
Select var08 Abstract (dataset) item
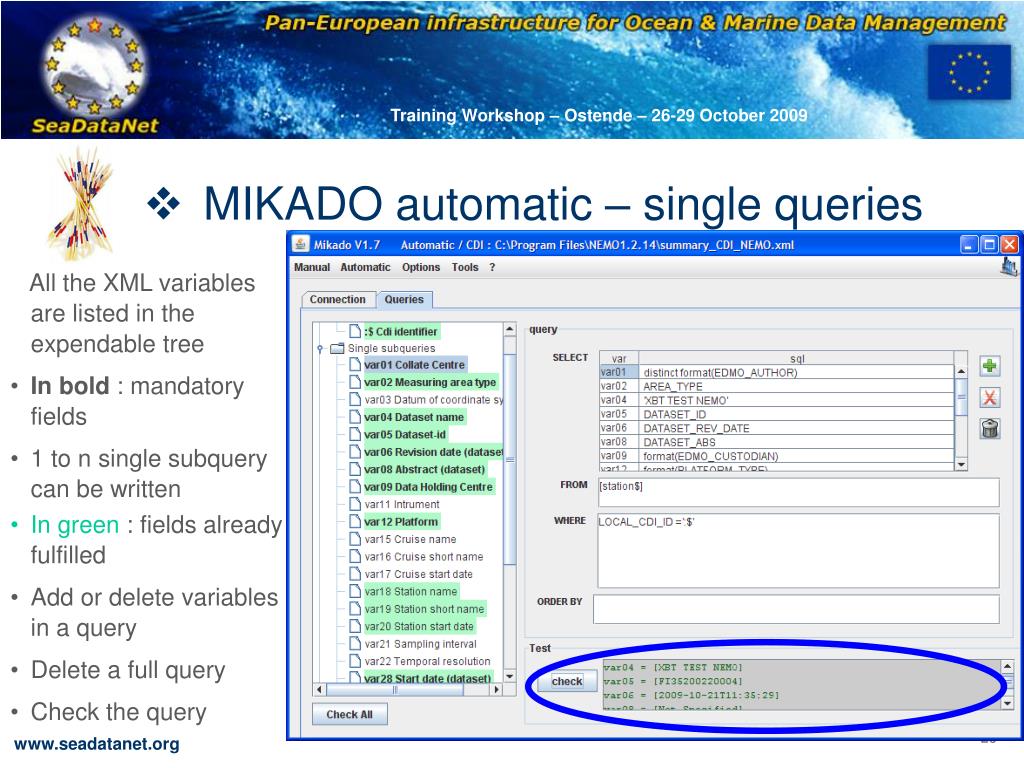click(x=424, y=469)
